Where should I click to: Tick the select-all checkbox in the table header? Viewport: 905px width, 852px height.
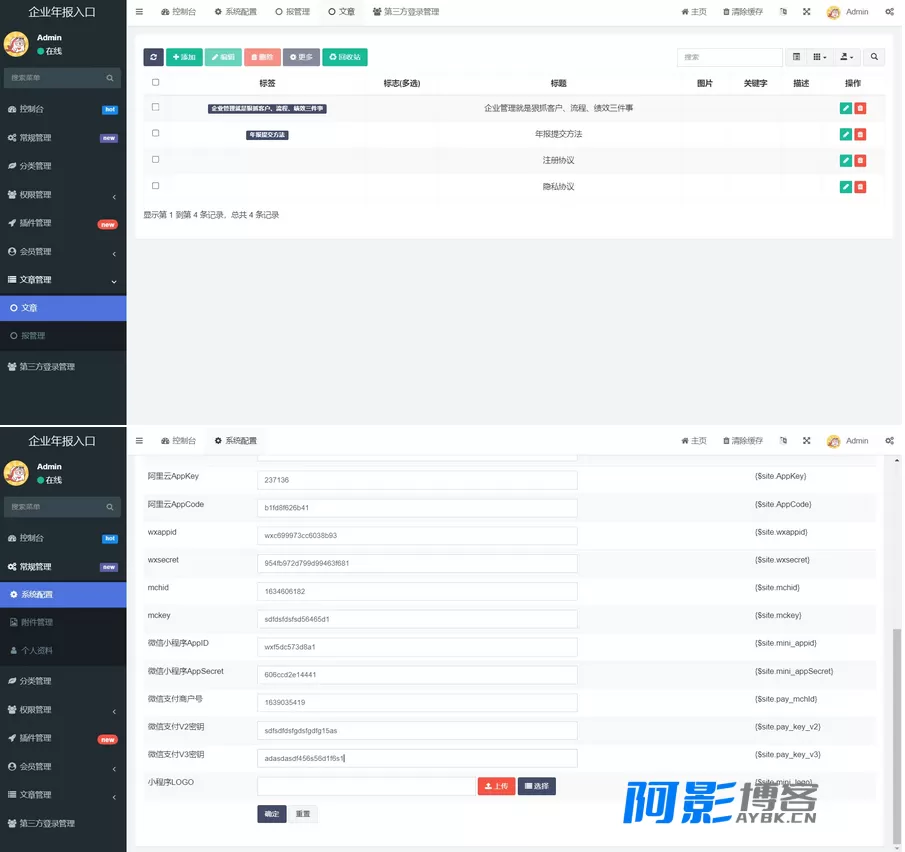tap(155, 83)
